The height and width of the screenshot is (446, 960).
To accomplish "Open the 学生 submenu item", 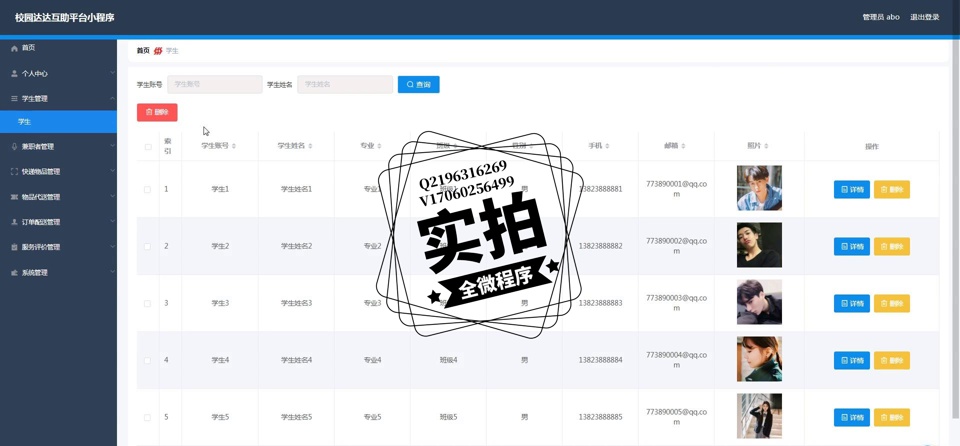I will (x=25, y=122).
